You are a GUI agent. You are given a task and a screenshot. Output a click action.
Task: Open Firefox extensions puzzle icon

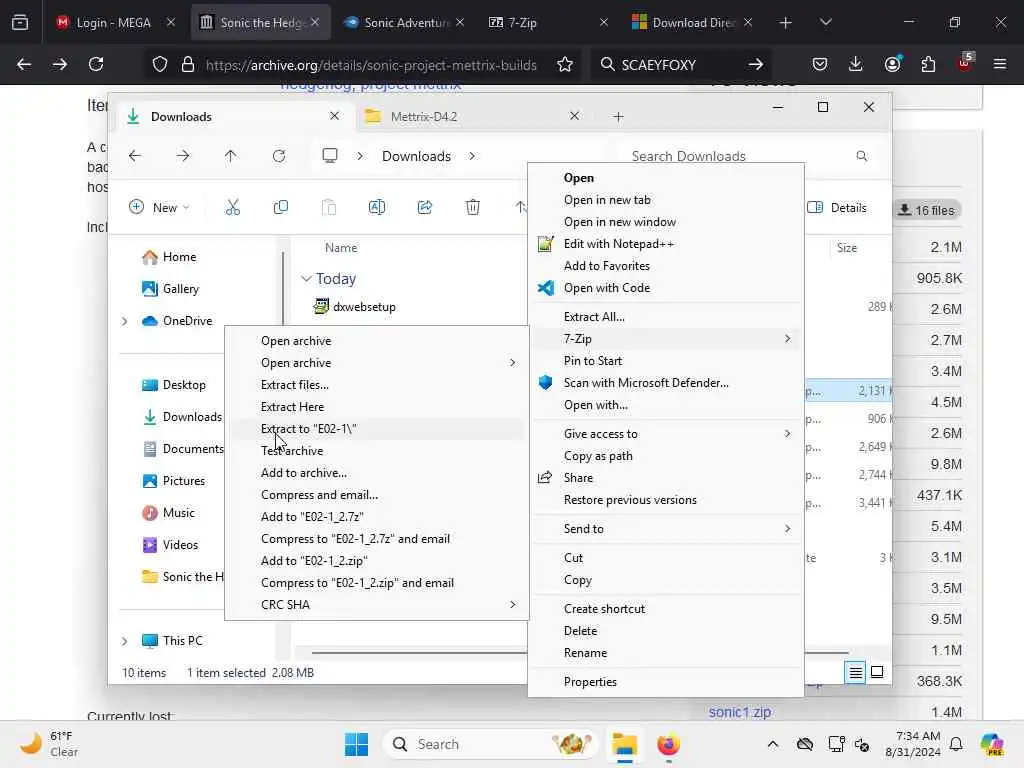pyautogui.click(x=928, y=64)
